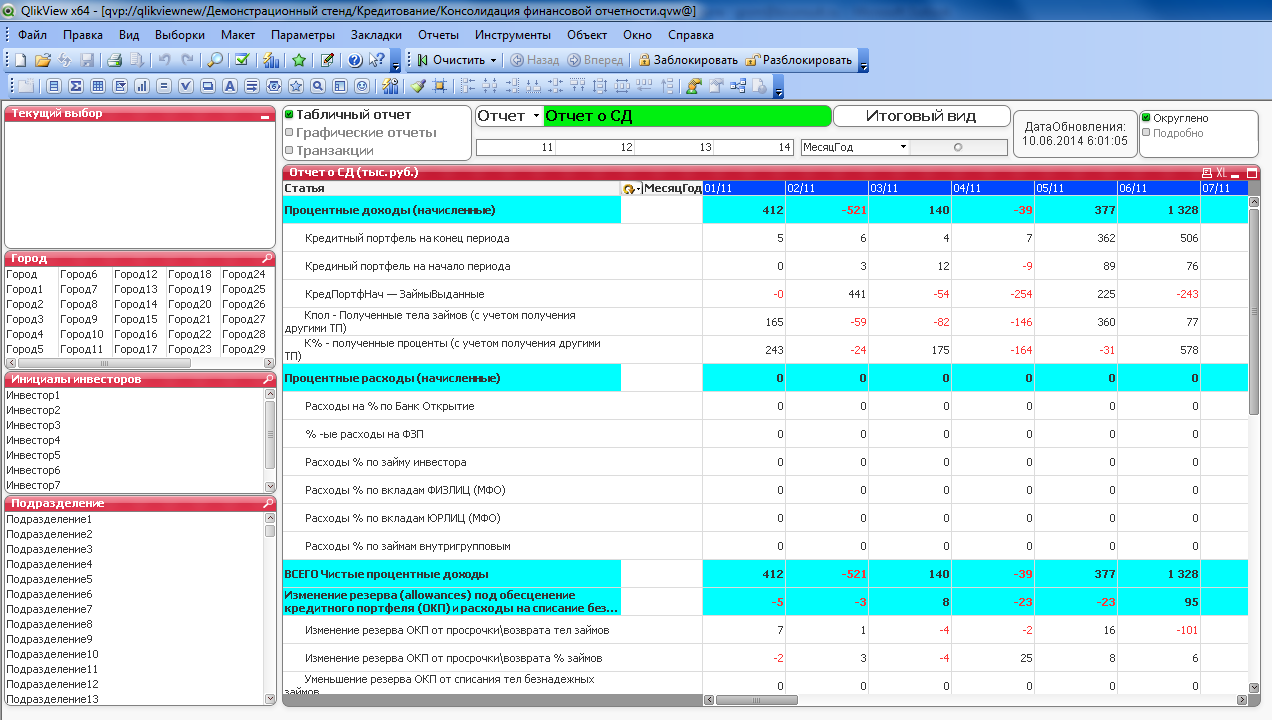Click the Print icon in toolbar
1272x720 pixels.
point(114,60)
